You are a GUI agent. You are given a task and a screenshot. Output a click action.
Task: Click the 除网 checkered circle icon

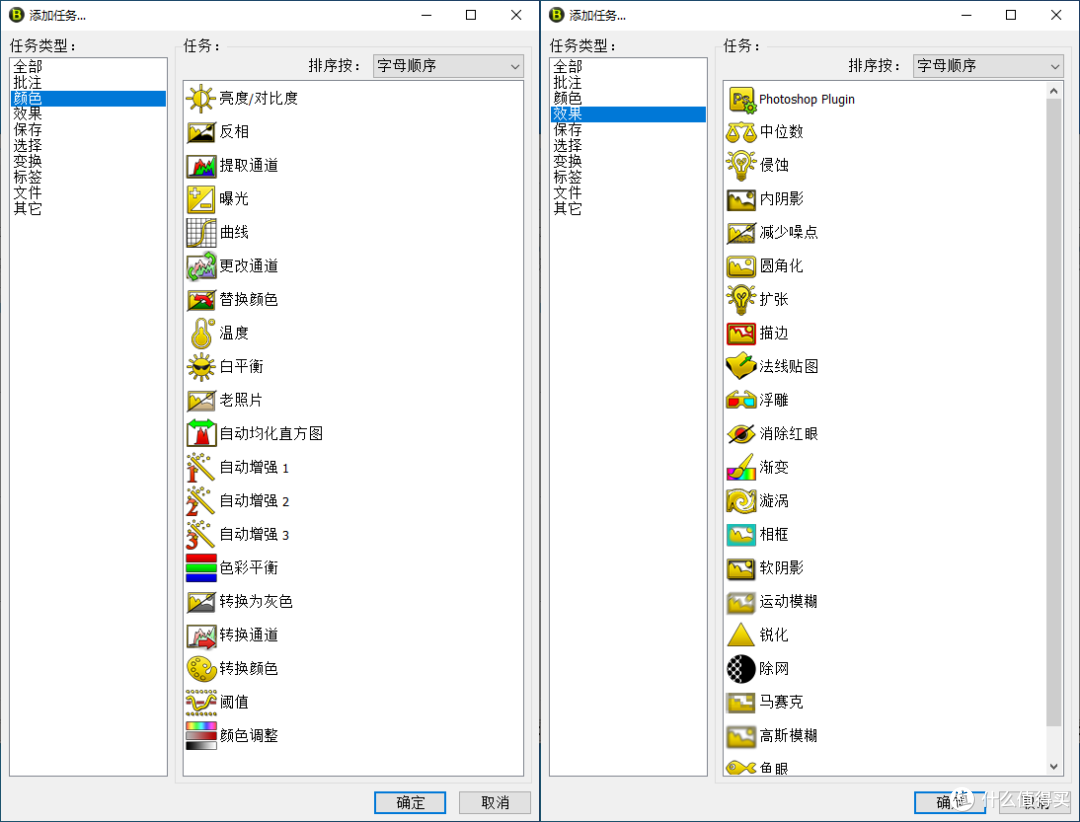click(741, 668)
